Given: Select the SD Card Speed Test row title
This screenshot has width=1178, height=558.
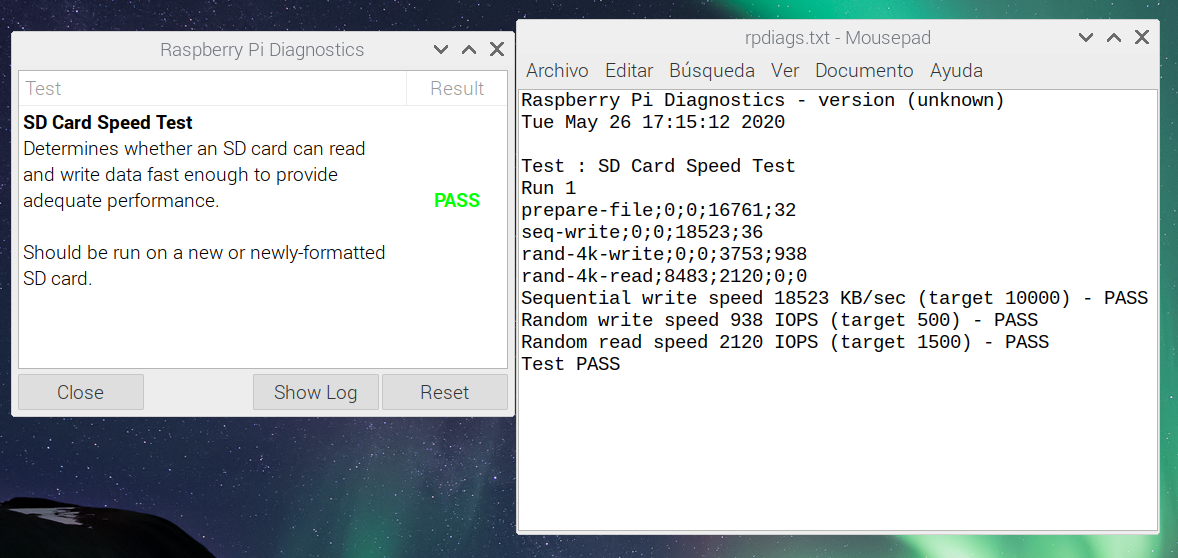Looking at the screenshot, I should point(108,122).
